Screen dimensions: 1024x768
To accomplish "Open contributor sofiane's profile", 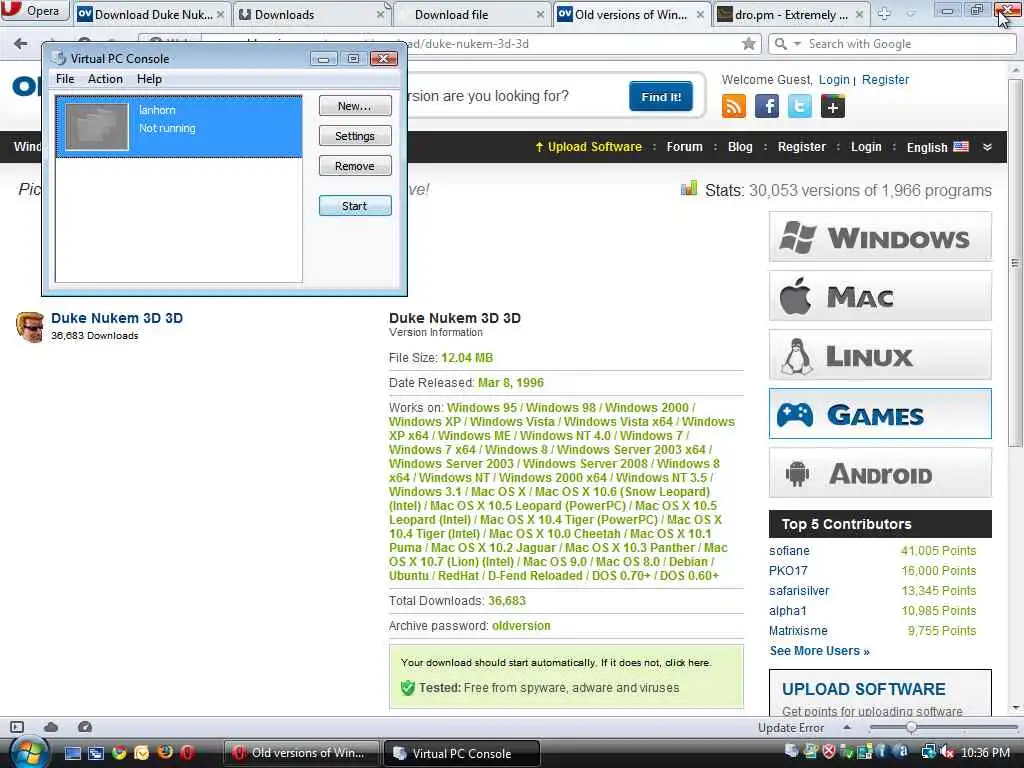I will [789, 551].
